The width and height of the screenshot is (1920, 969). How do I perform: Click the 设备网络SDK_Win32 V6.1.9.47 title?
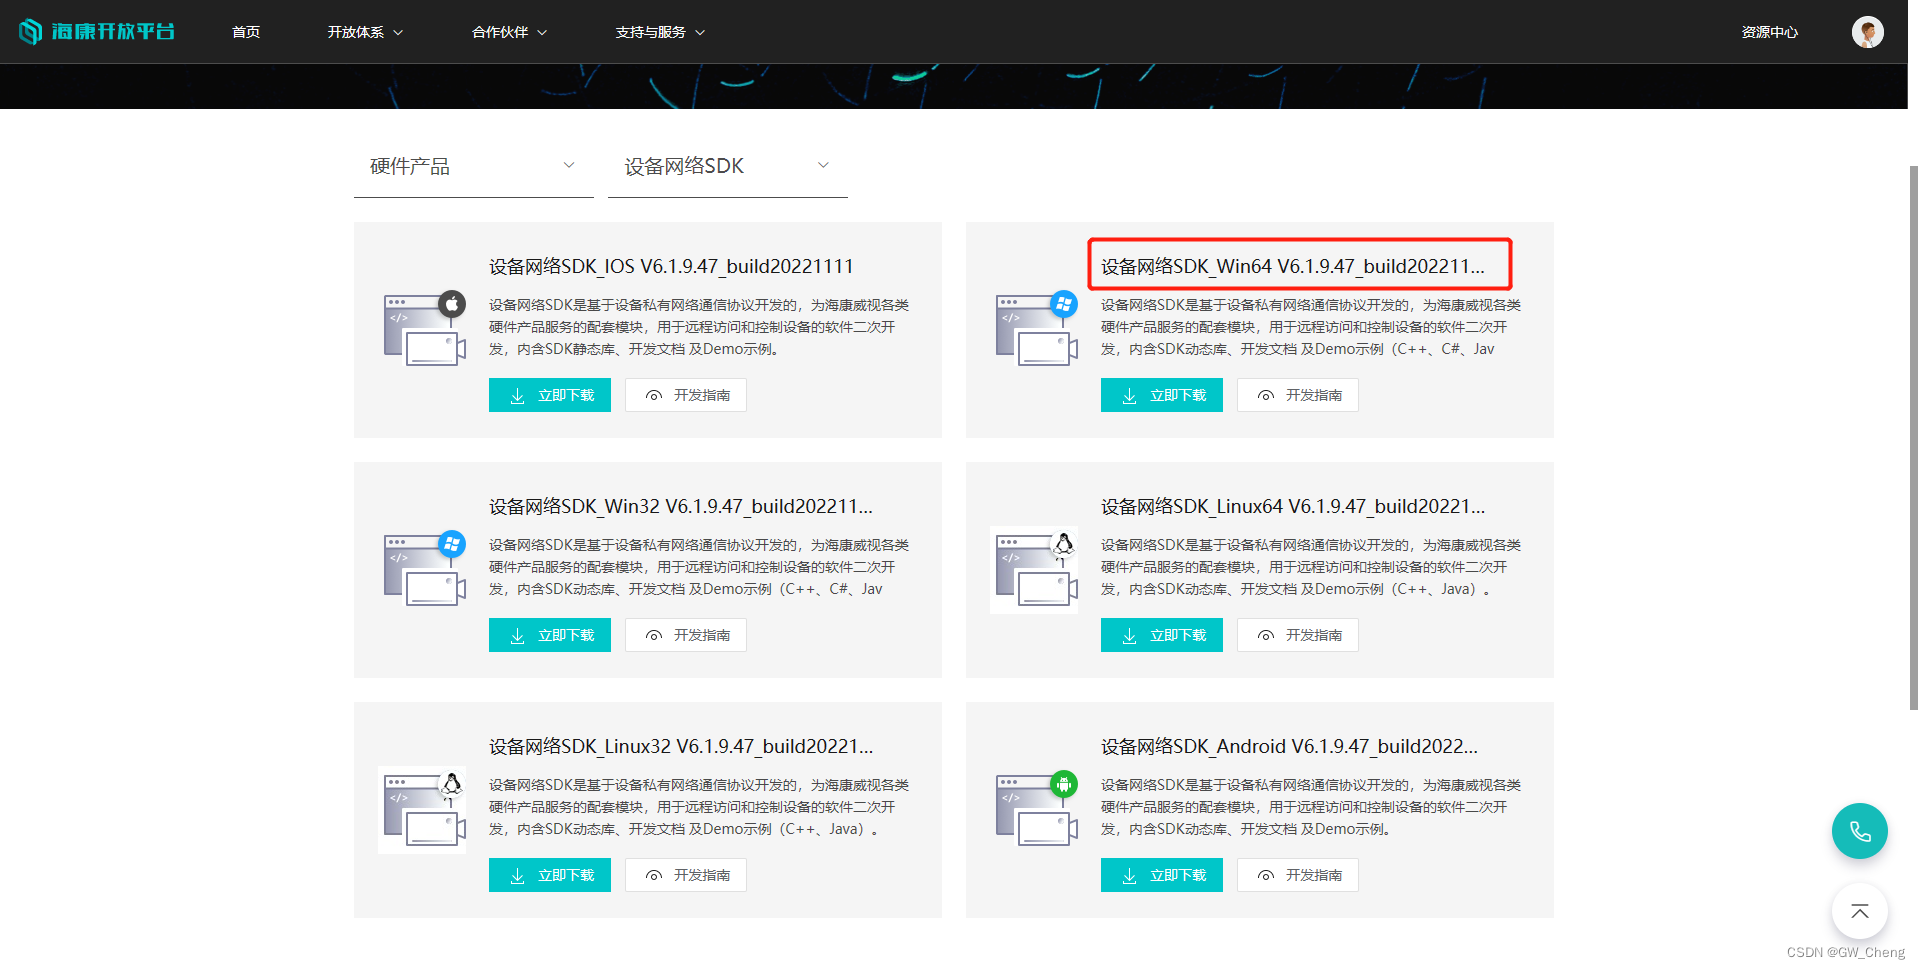click(681, 506)
